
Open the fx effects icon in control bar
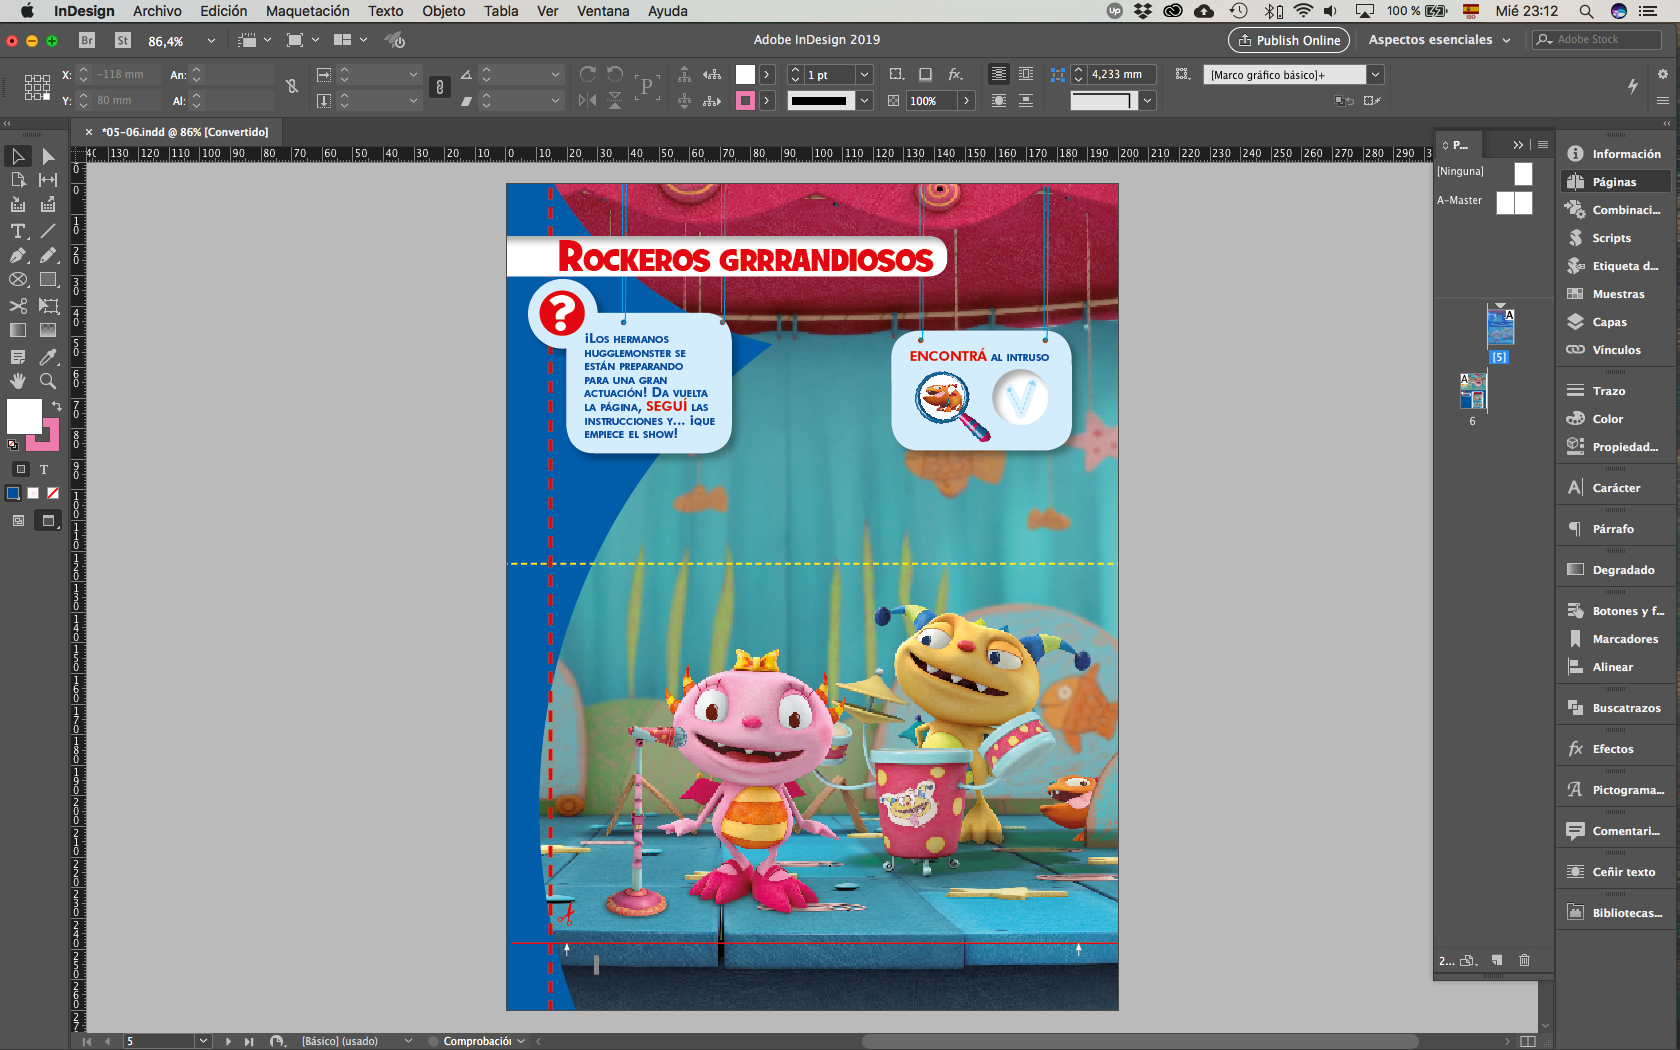955,74
